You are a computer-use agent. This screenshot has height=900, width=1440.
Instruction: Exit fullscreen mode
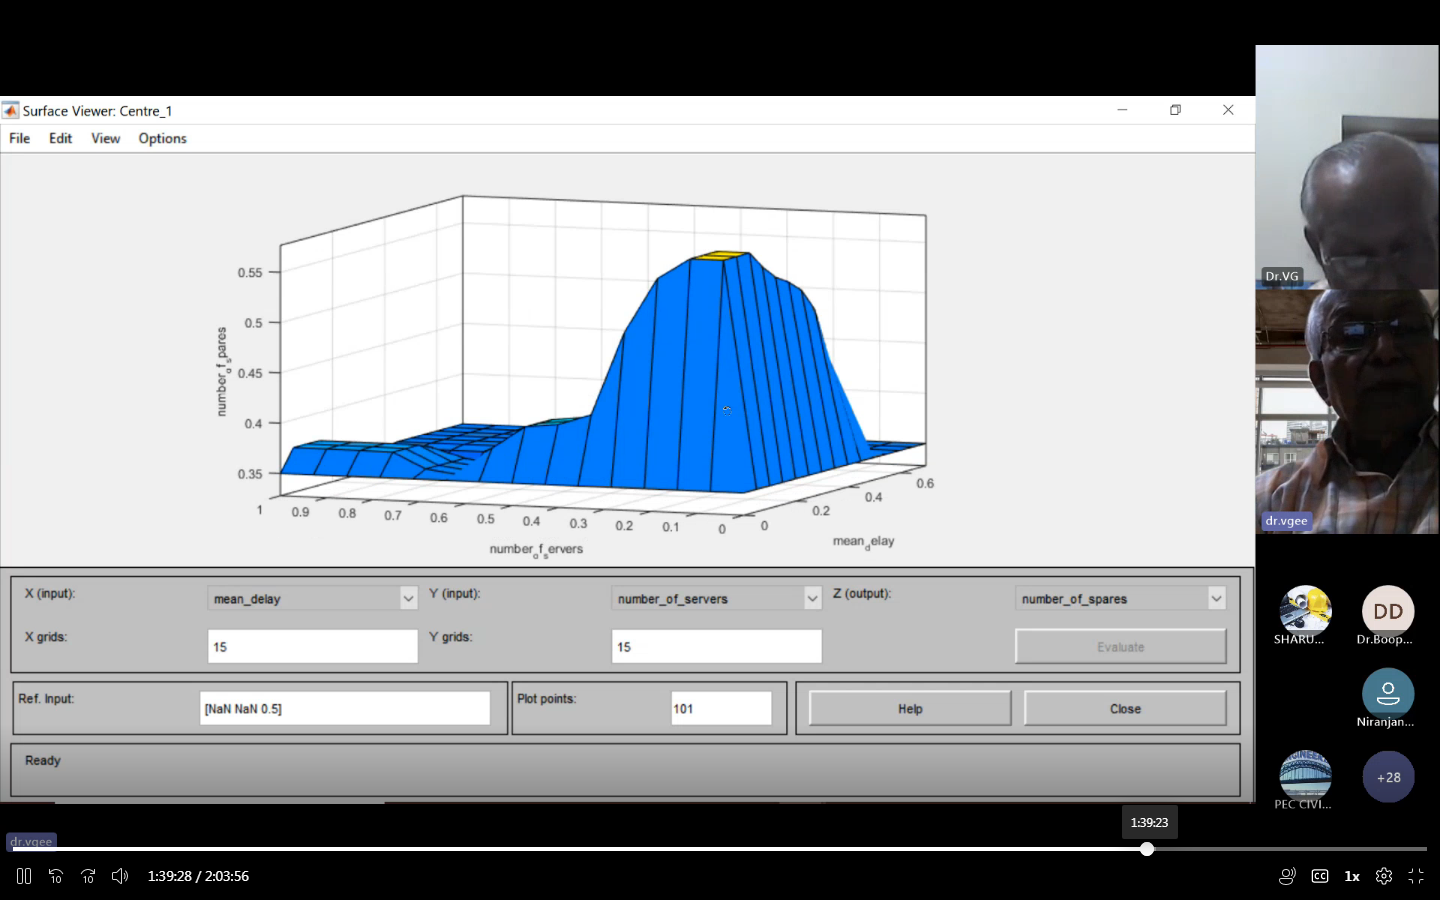(x=1416, y=876)
